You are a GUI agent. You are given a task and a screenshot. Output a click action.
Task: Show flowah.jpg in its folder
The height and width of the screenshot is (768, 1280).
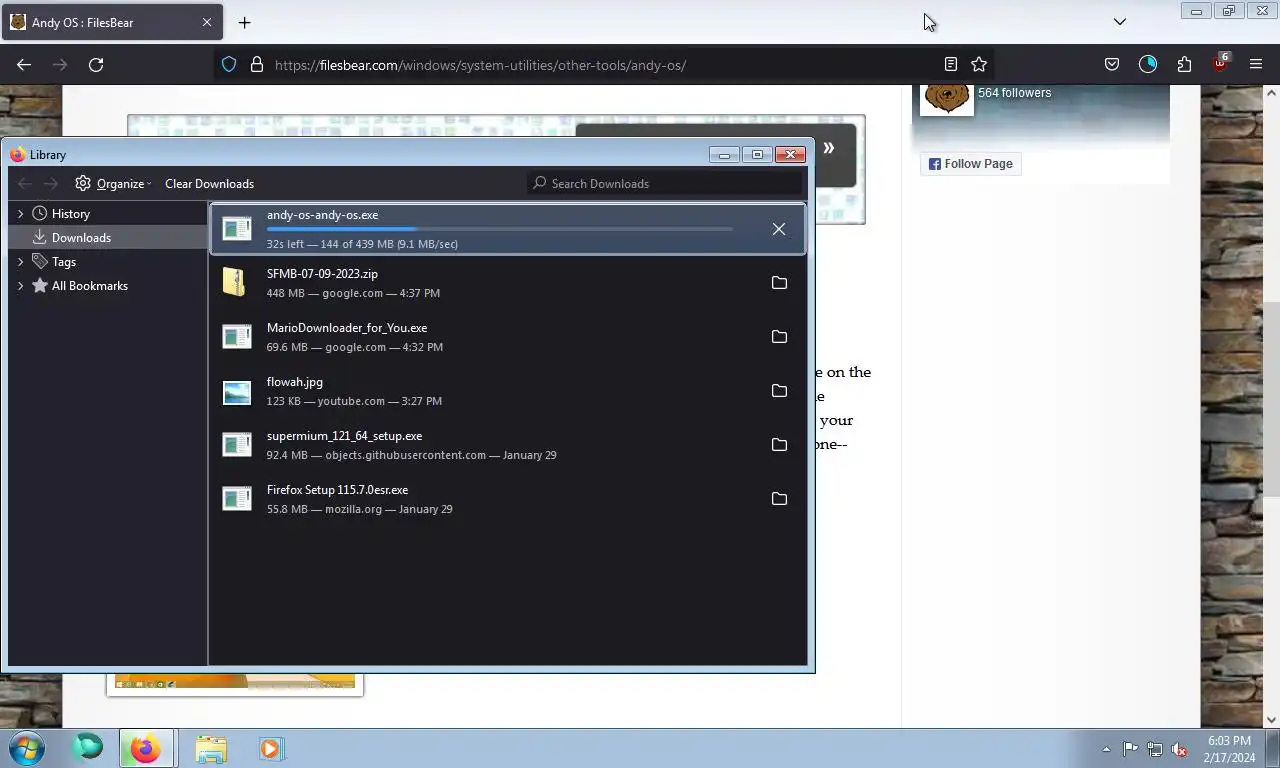coord(779,391)
